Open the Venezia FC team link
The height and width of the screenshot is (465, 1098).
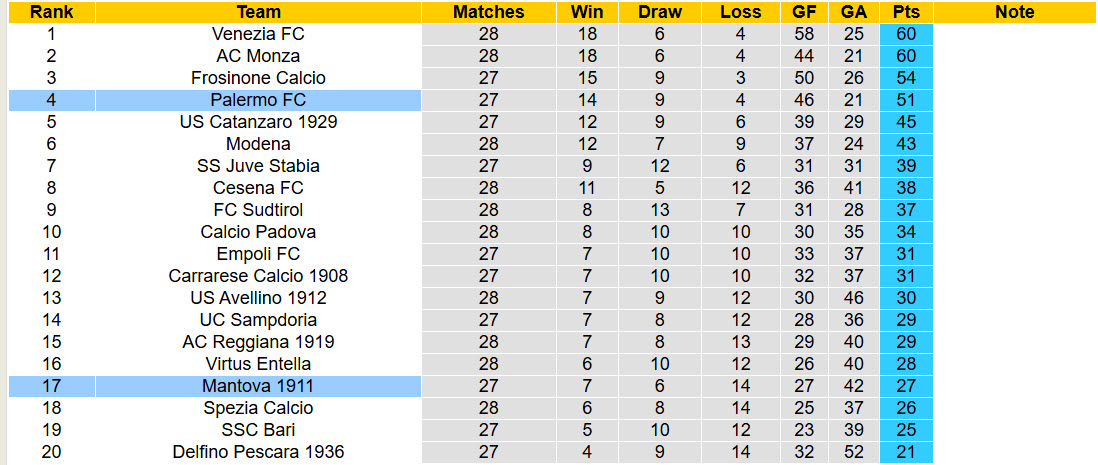coord(258,34)
